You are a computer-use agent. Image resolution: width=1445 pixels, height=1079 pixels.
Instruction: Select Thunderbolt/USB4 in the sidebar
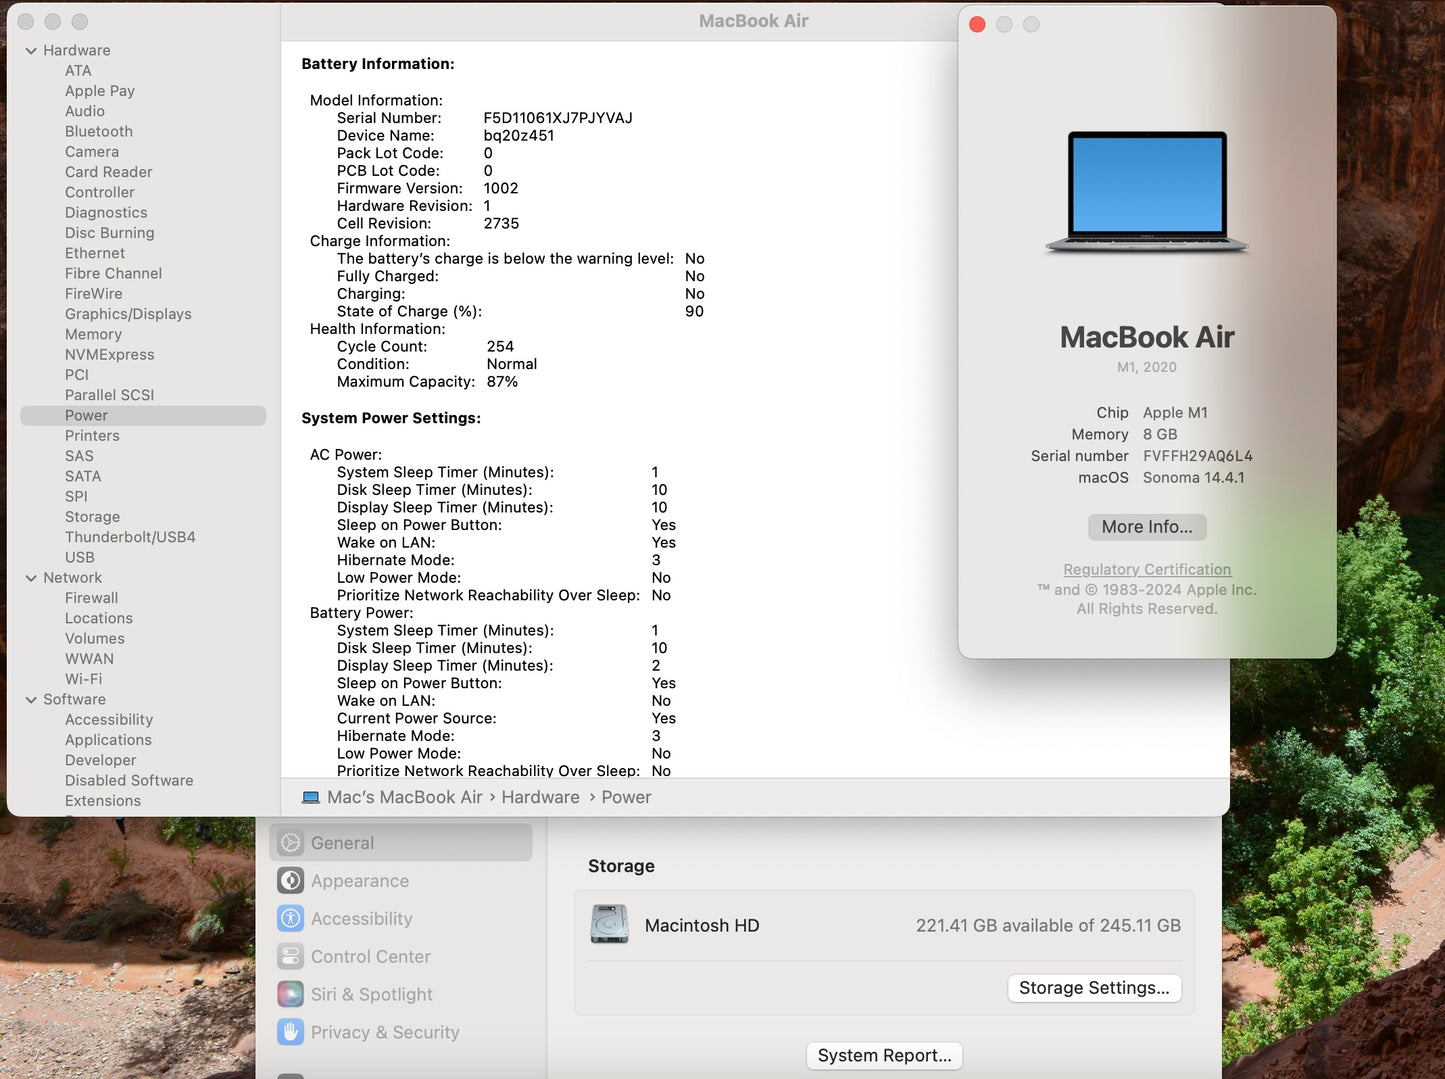tap(130, 537)
